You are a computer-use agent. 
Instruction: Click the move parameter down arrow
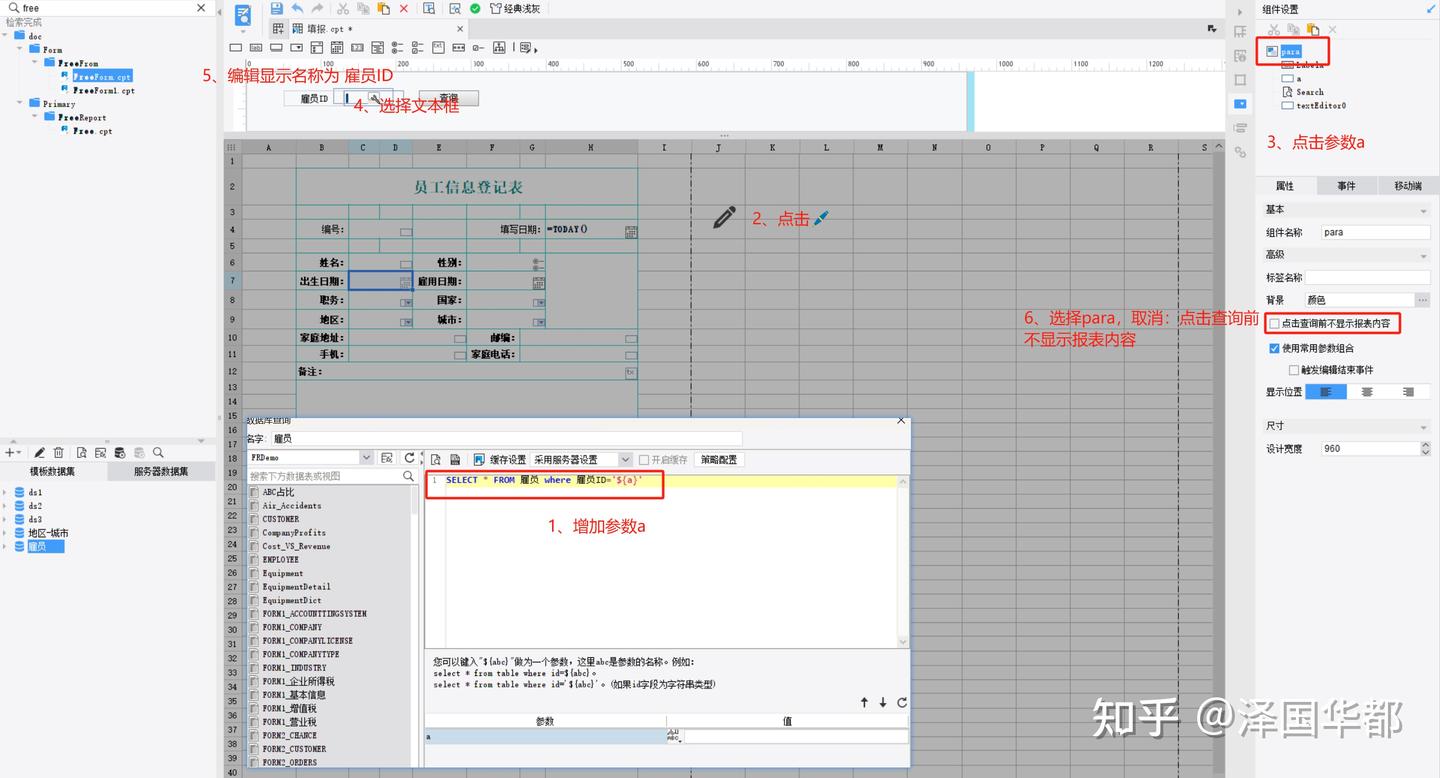pos(883,702)
